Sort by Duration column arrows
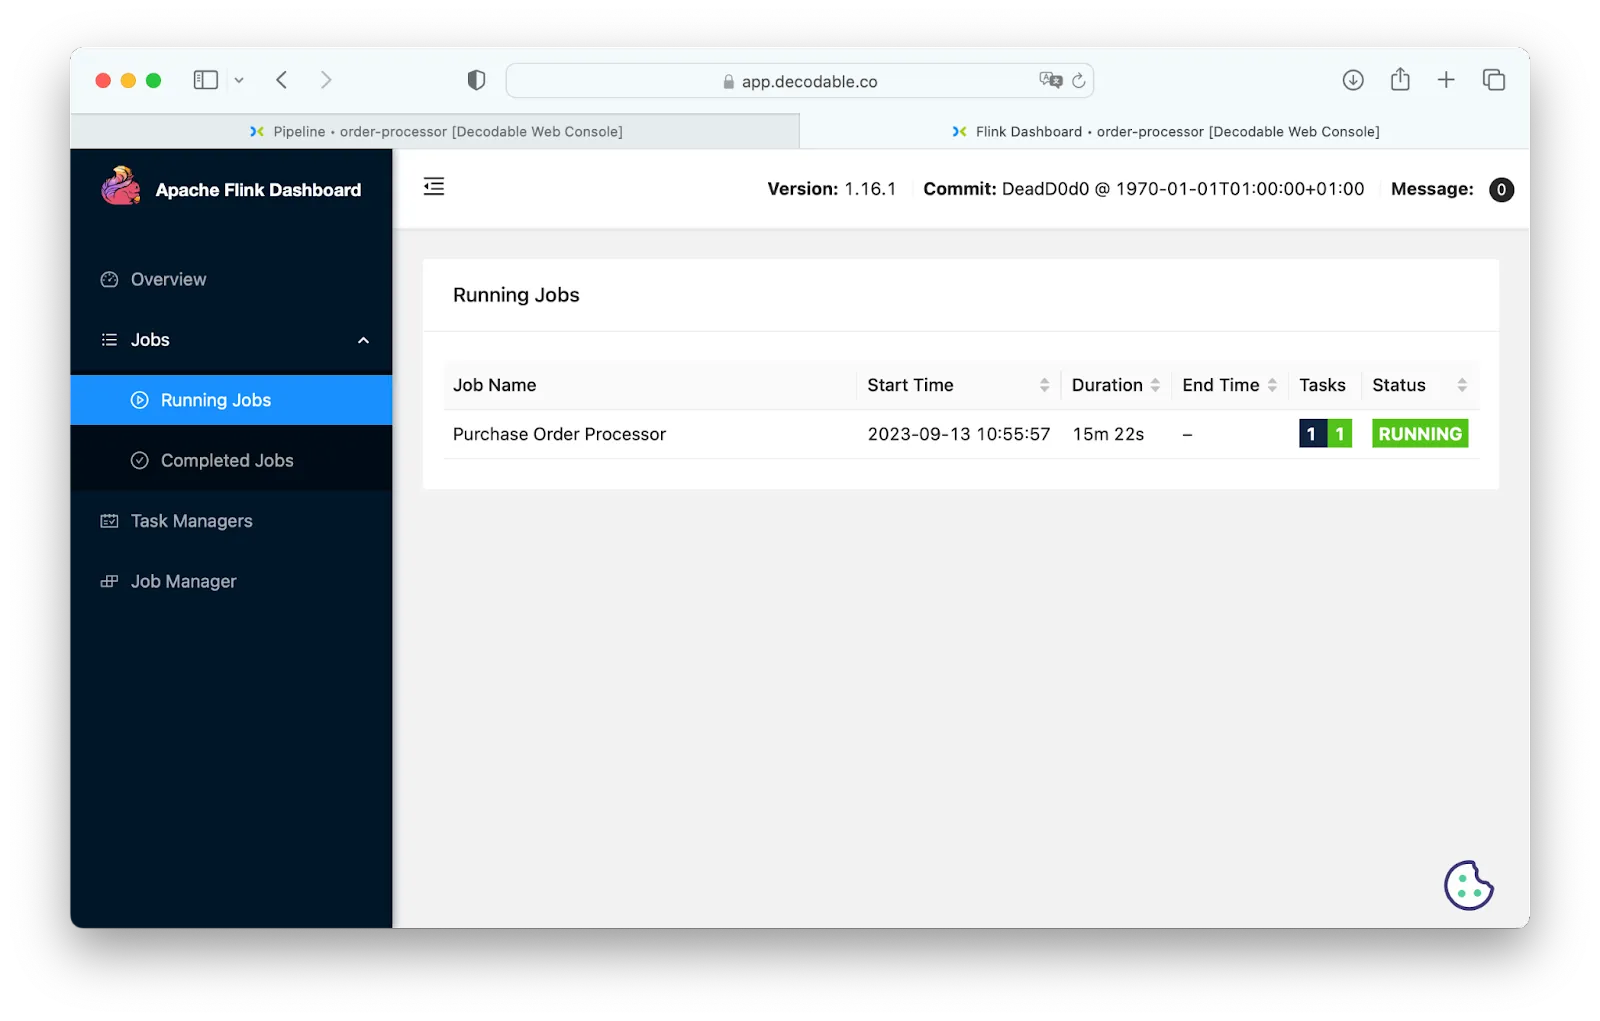 [1155, 385]
